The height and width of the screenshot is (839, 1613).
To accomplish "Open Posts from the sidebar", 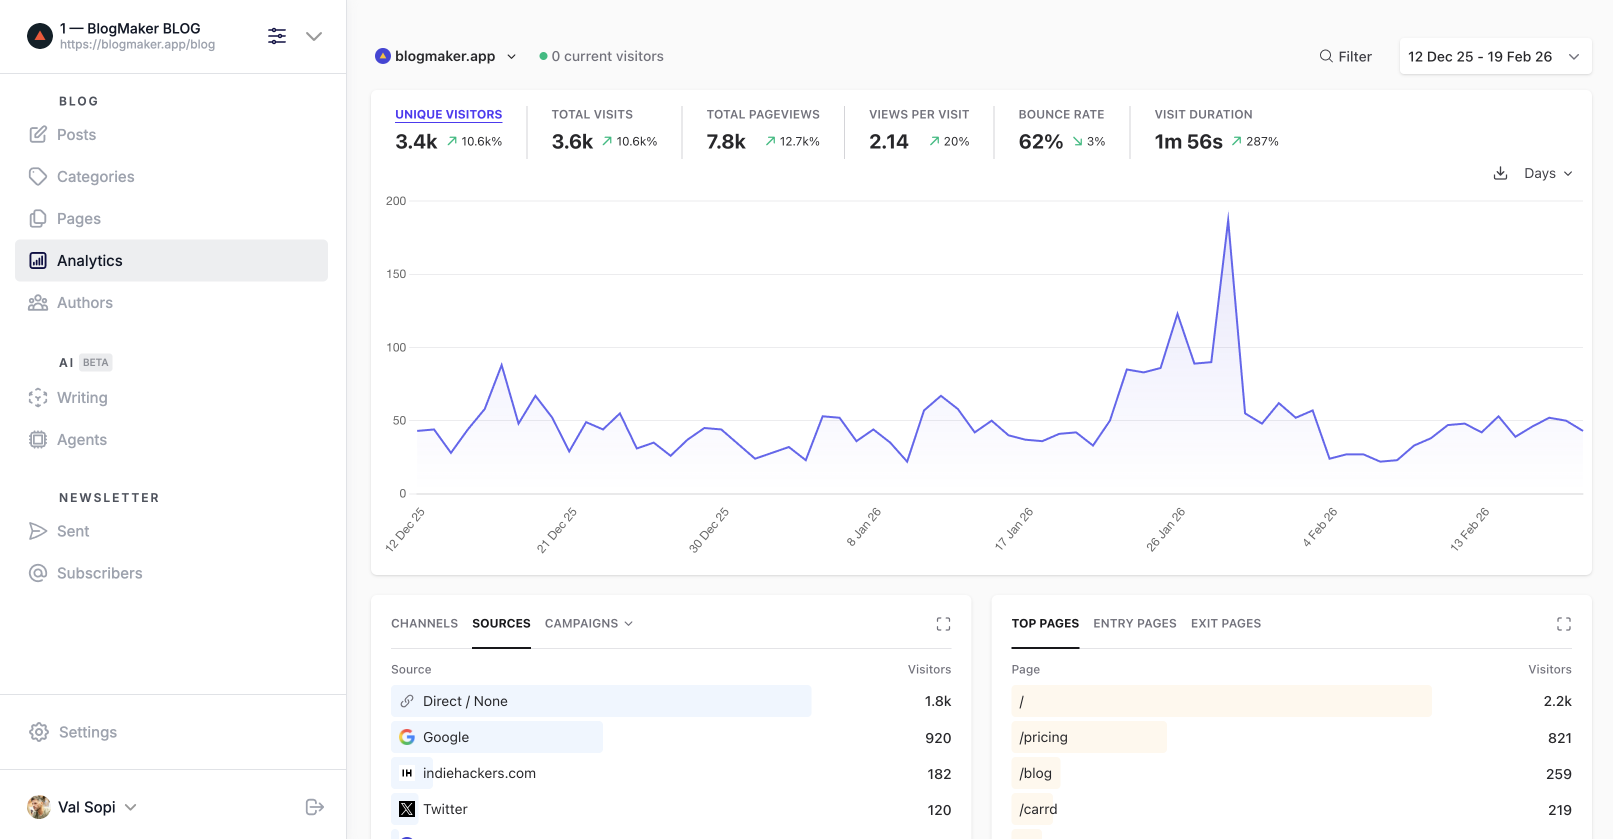I will coord(76,135).
